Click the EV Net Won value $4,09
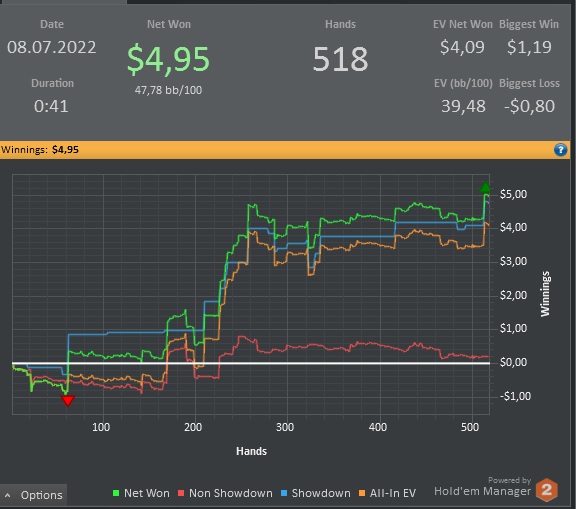This screenshot has width=576, height=509. coord(462,47)
